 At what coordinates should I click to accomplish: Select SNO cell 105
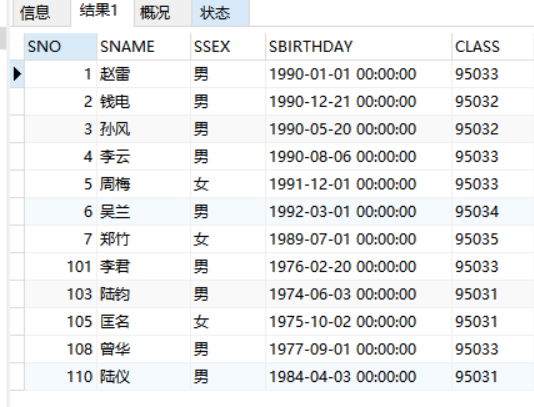coord(61,322)
